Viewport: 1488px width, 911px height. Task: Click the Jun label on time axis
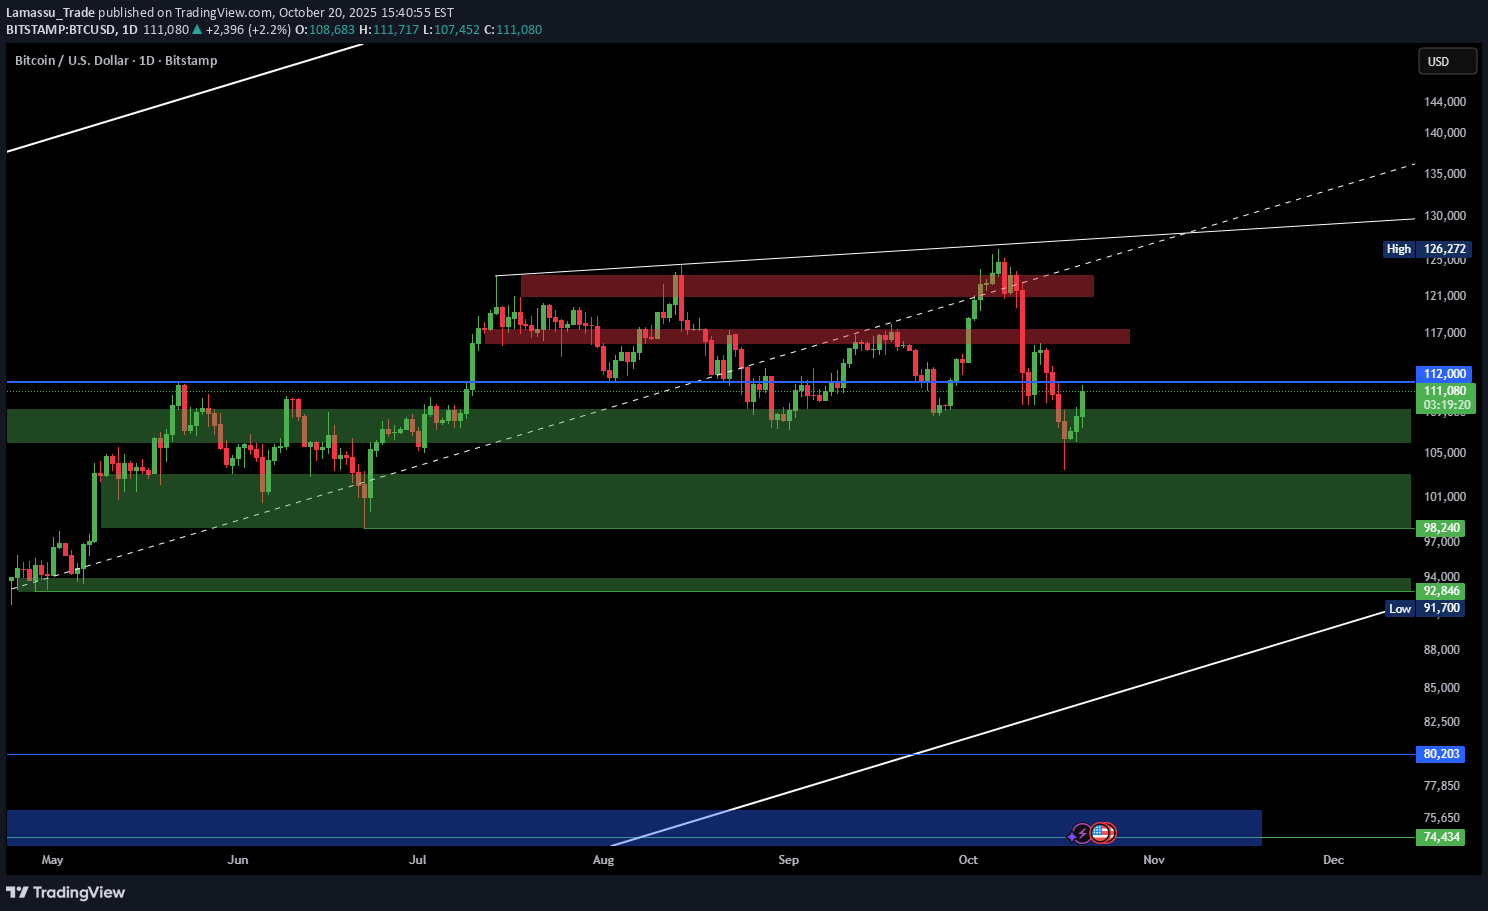[x=238, y=860]
